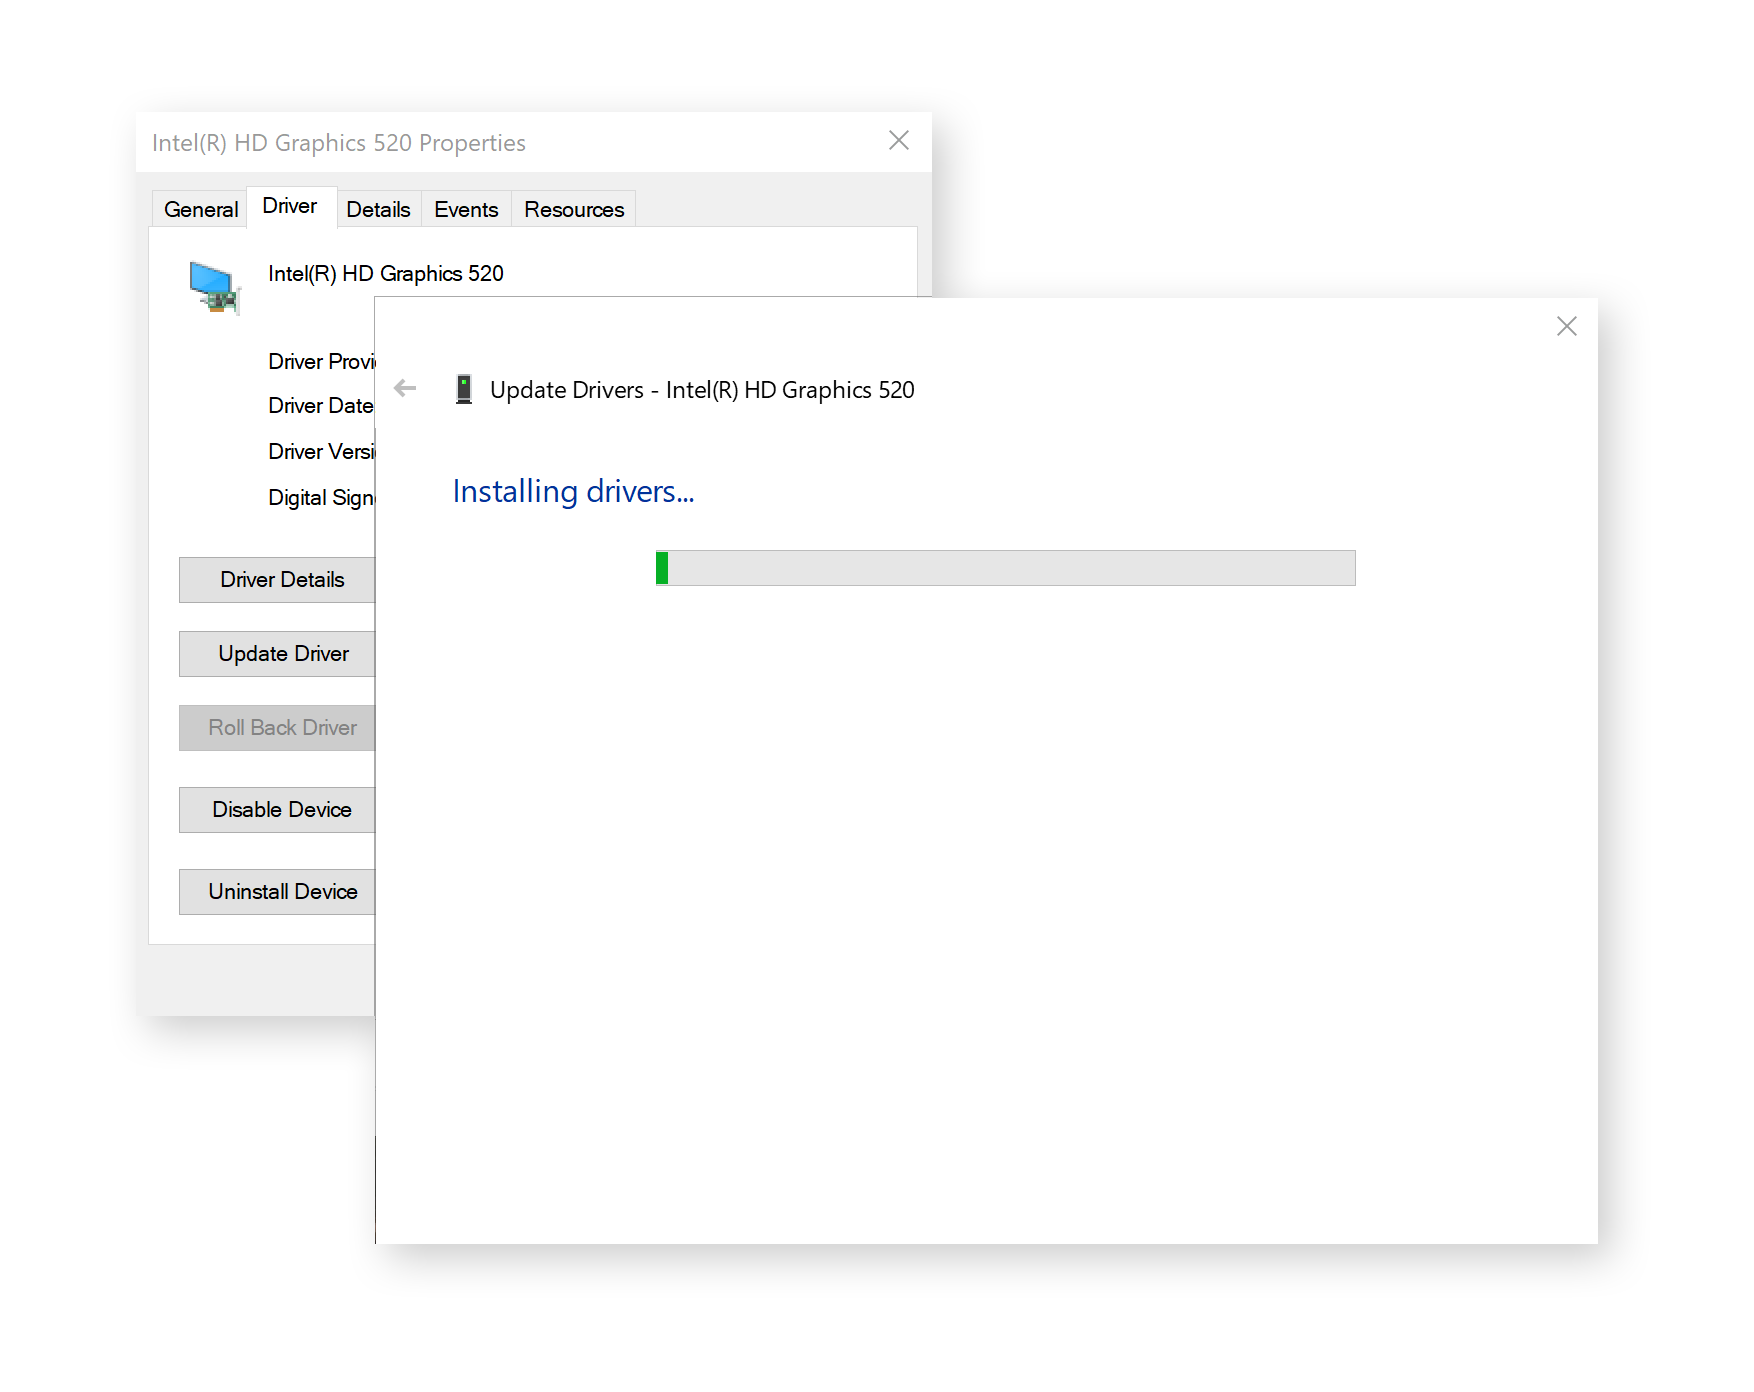The image size is (1754, 1392).
Task: Click the device icon beside Update Drivers title
Action: pos(464,389)
